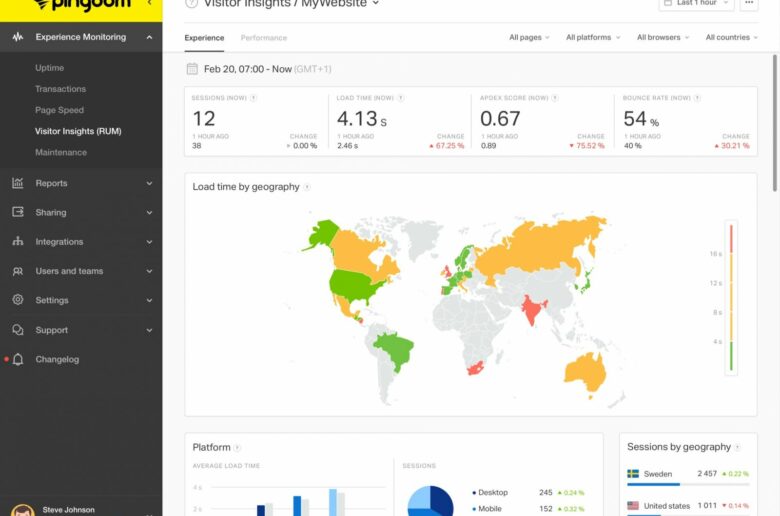Click the Feb 20, 07:00 - Now date range
This screenshot has width=780, height=516.
click(x=248, y=69)
